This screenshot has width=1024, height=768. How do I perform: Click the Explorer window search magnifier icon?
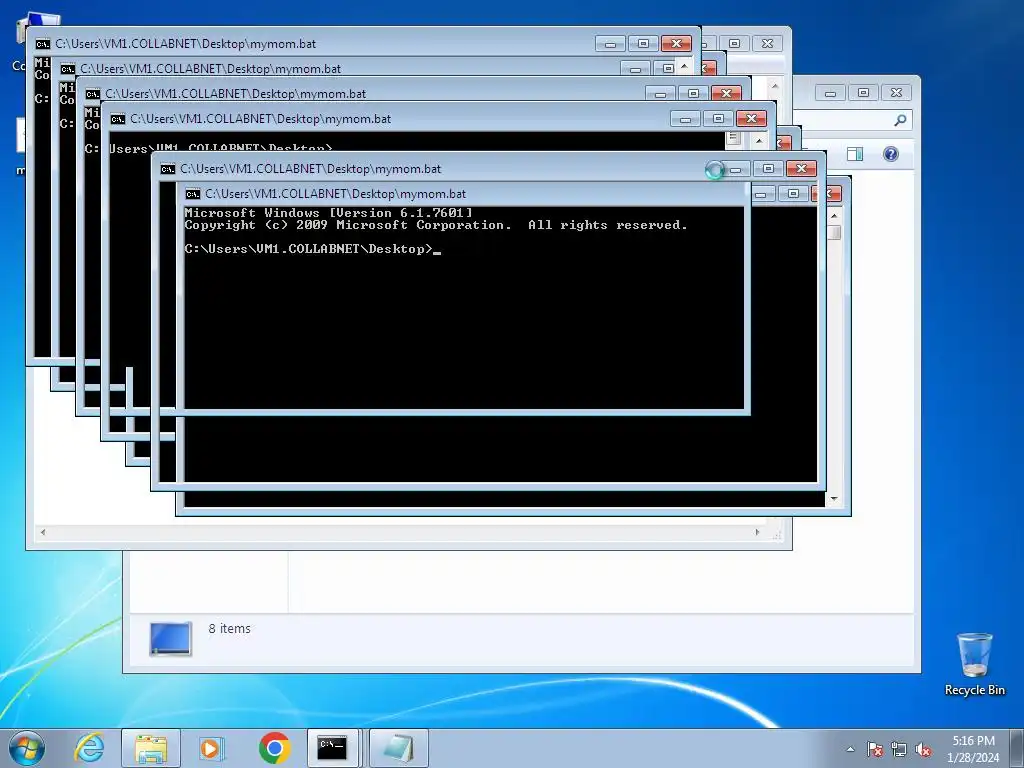(900, 120)
